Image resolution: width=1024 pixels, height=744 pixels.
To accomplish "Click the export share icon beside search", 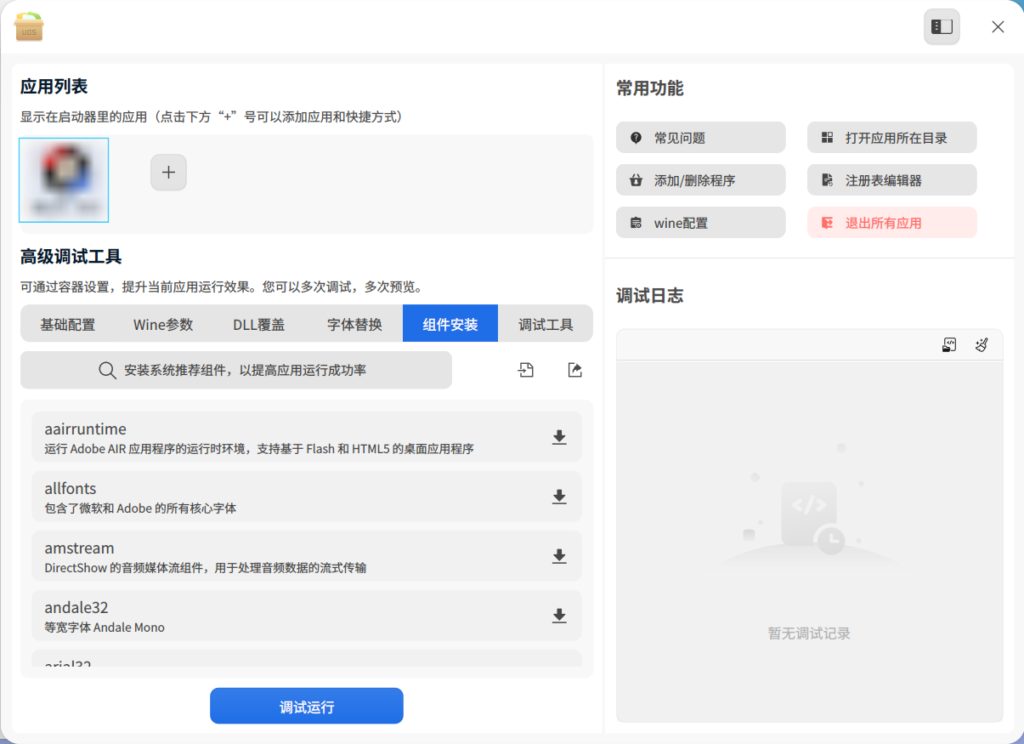I will (x=575, y=370).
